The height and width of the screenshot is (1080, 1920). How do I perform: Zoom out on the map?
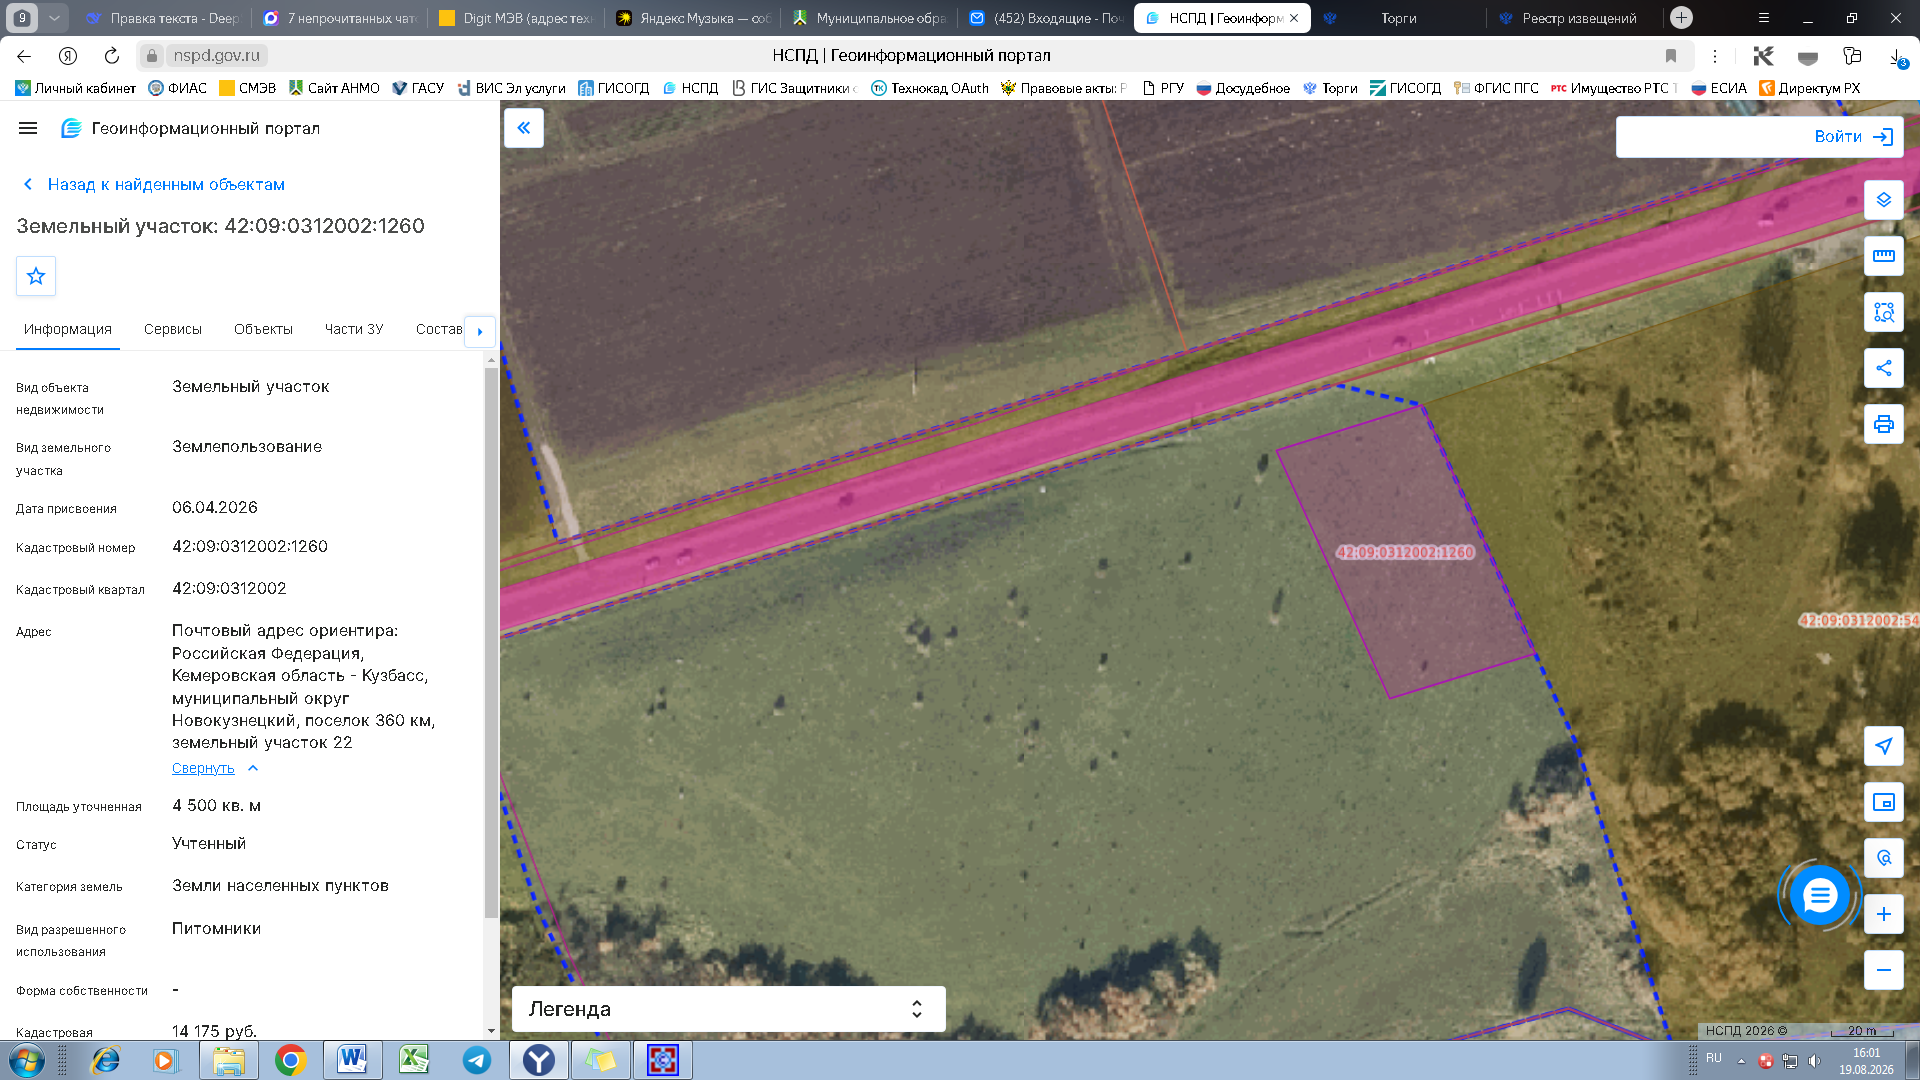(x=1884, y=970)
